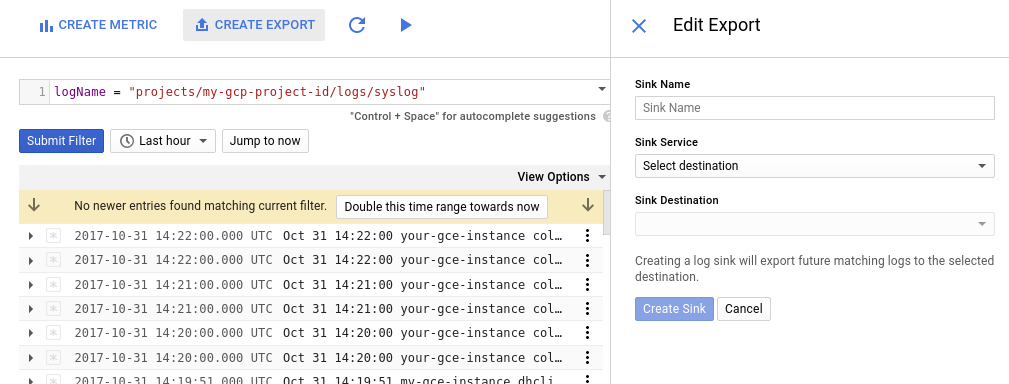Image resolution: width=1009 pixels, height=384 pixels.
Task: Expand the second 14:21:00 log entry
Action: tap(30, 309)
